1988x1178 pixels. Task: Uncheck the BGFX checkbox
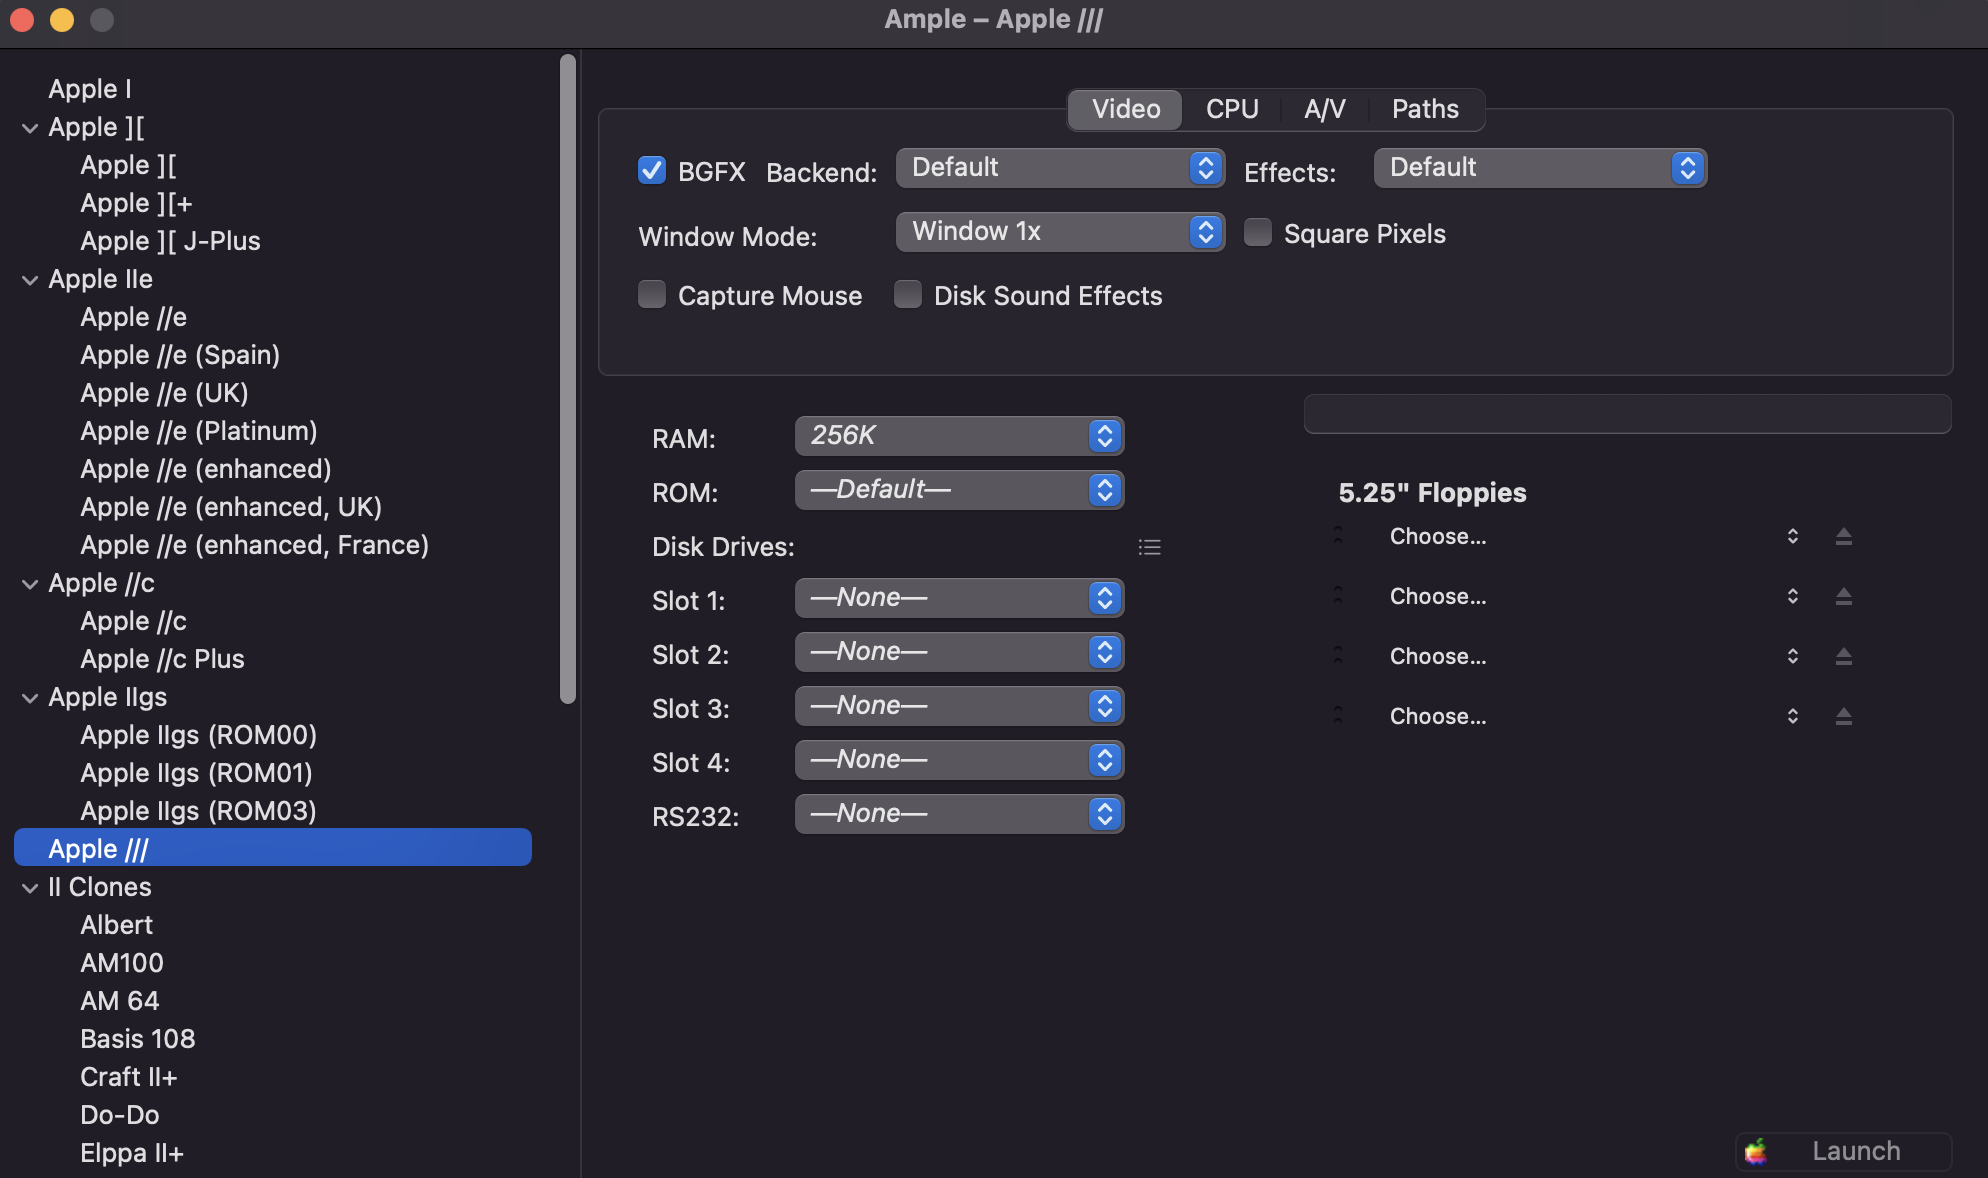652,170
